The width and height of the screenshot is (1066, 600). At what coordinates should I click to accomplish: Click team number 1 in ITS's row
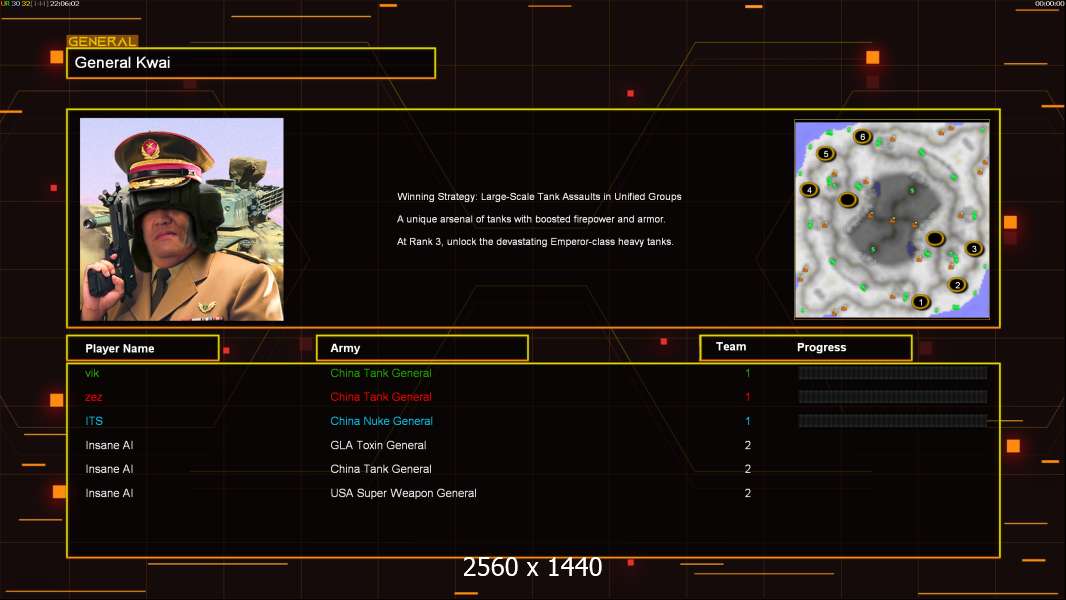pyautogui.click(x=748, y=421)
